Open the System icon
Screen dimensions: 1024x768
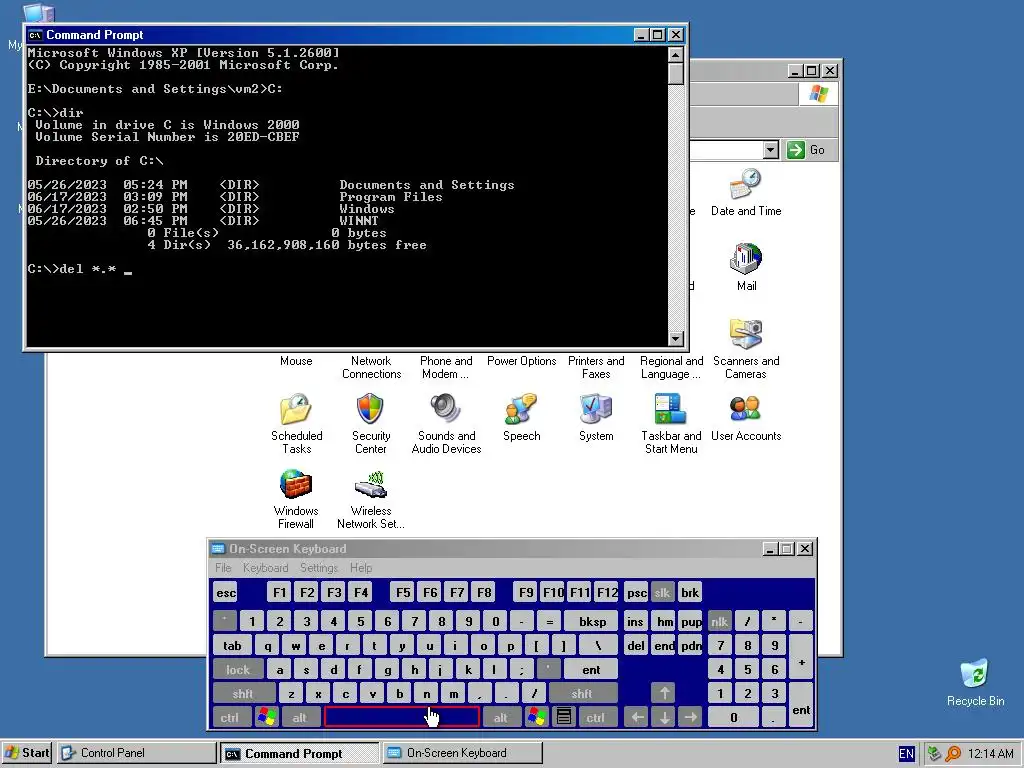596,417
